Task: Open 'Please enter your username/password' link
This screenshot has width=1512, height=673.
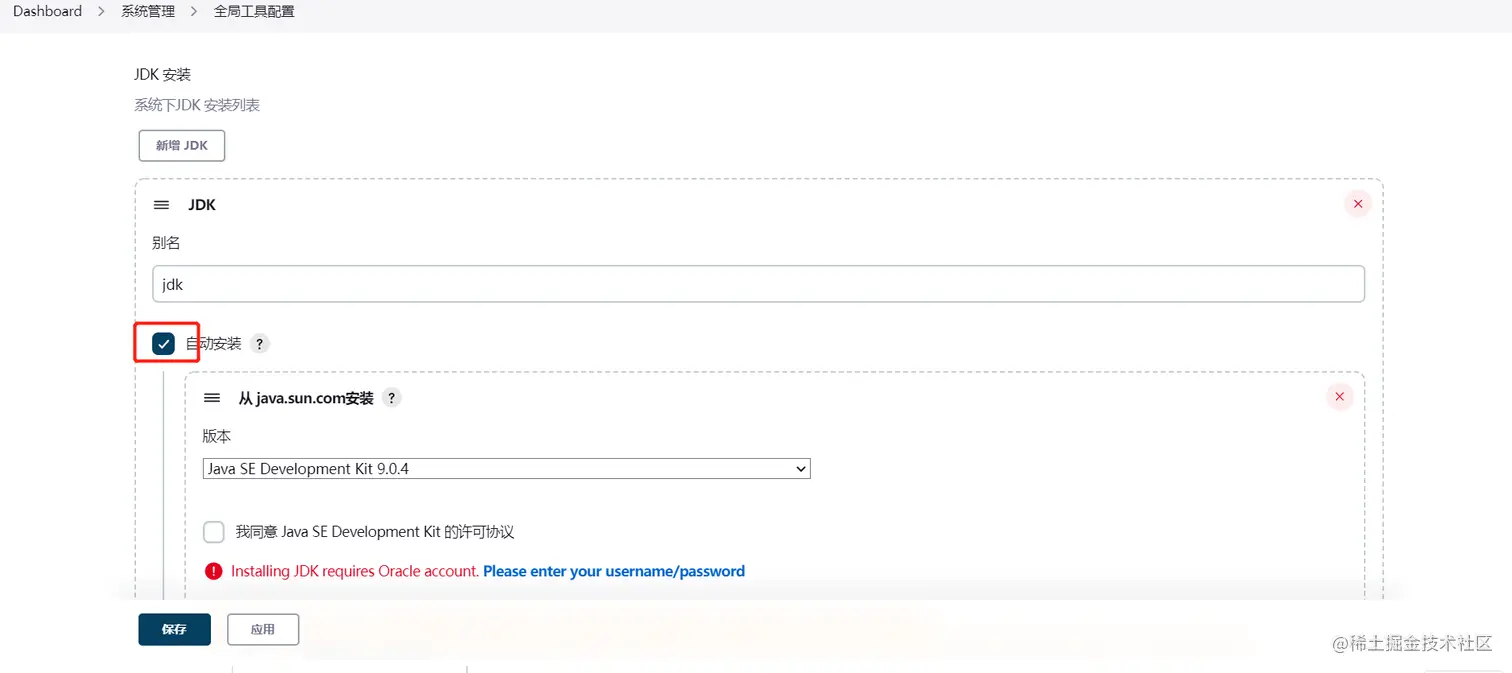Action: point(614,571)
